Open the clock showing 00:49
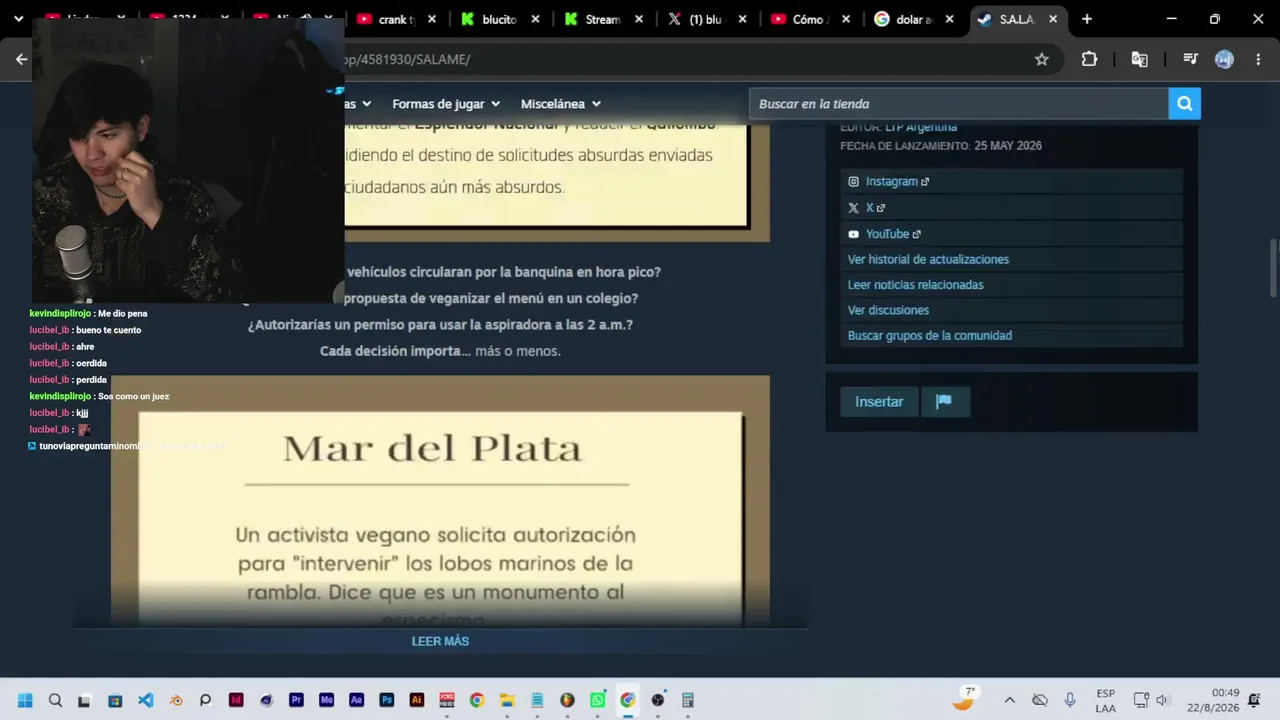Viewport: 1280px width, 720px height. pos(1212,700)
